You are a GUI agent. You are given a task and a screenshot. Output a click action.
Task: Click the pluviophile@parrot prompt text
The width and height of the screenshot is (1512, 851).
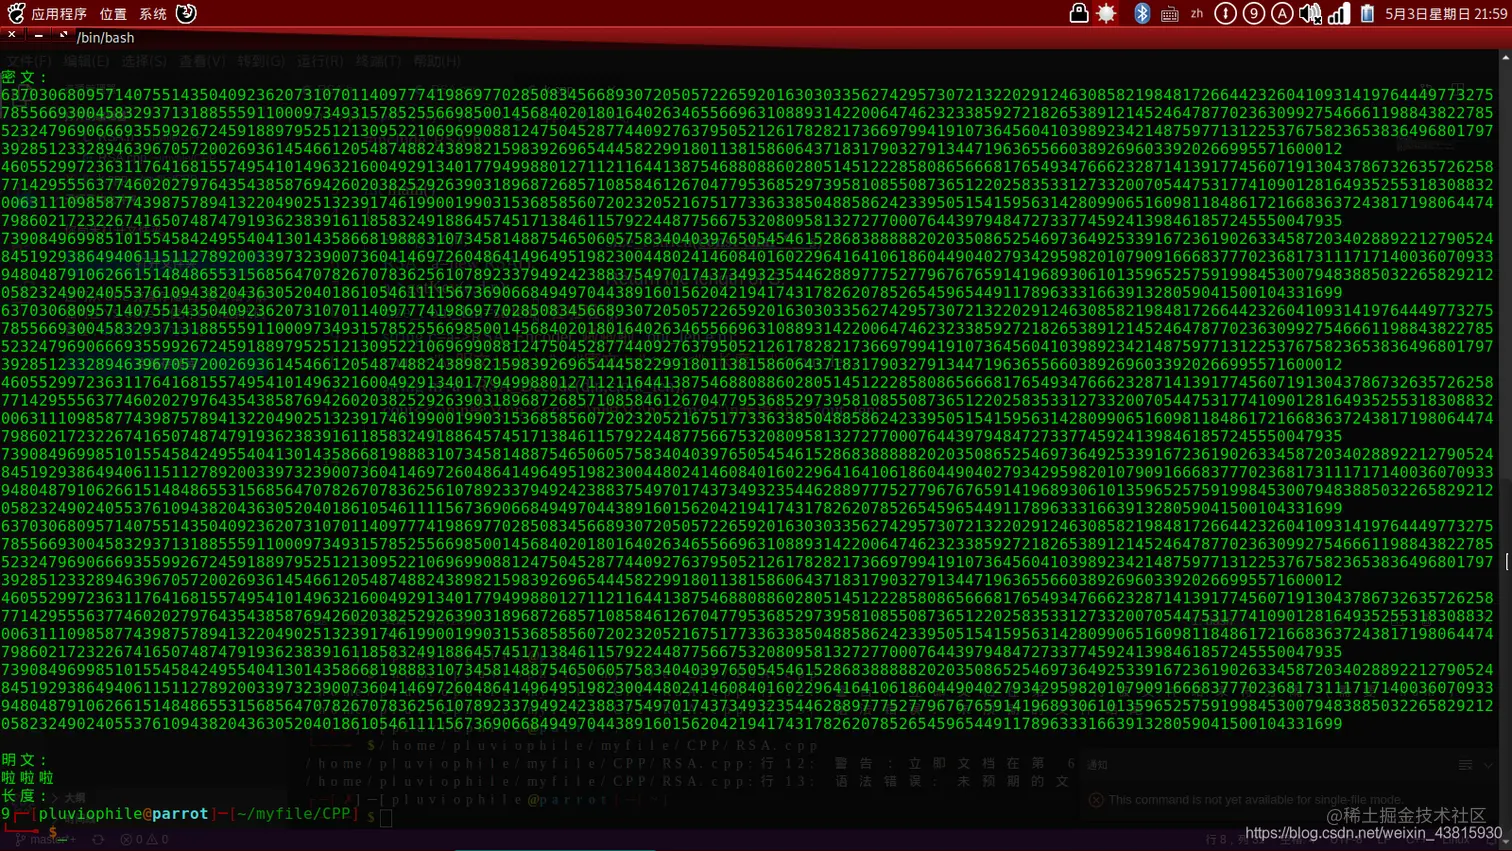[123, 814]
